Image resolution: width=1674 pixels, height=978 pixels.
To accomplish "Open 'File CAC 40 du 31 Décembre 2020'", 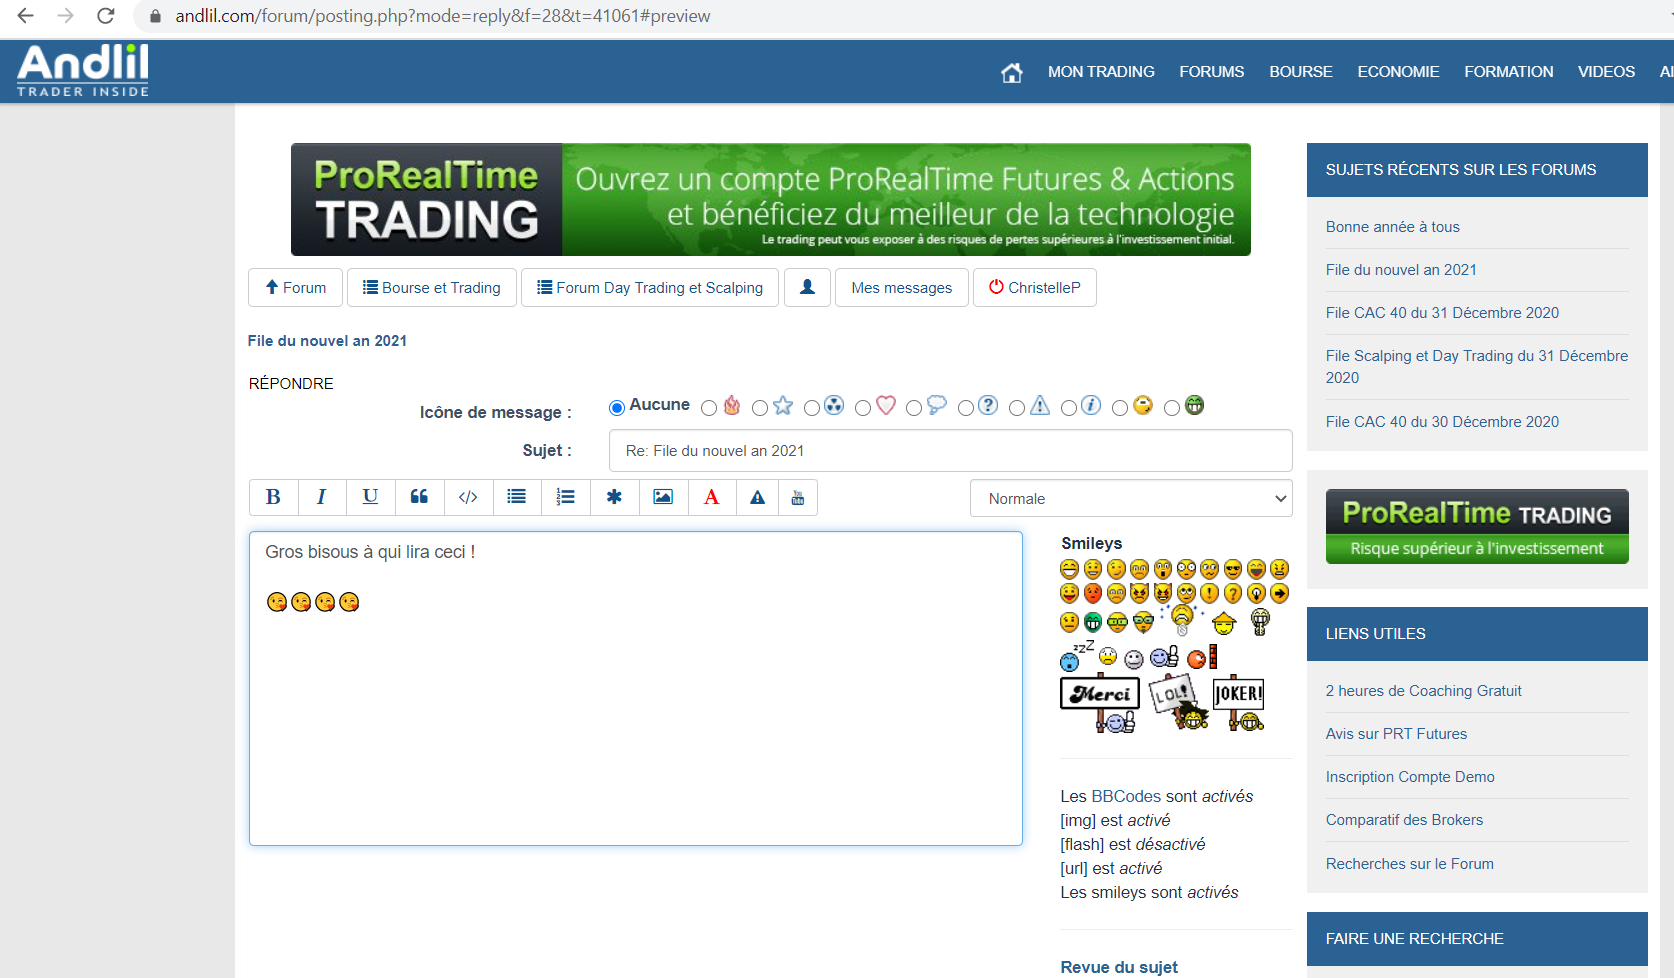I will [x=1442, y=313].
